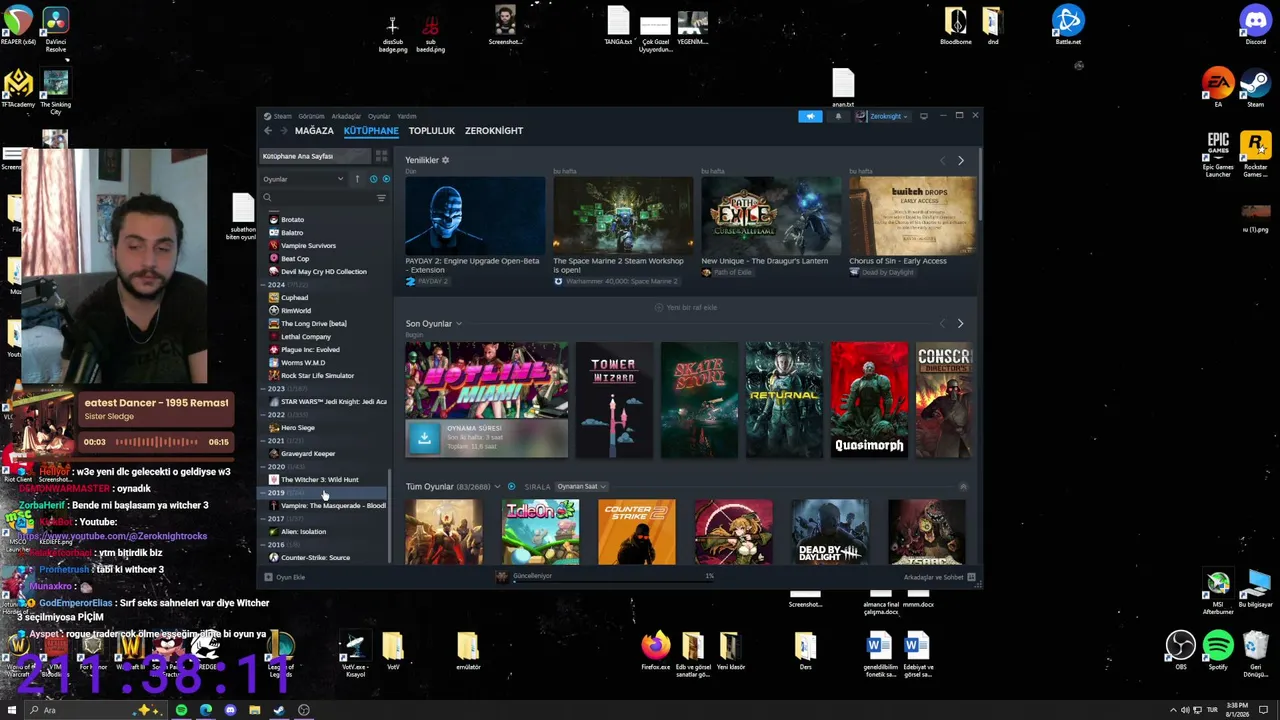1280x720 pixels.
Task: Open the Oyunlar menu in the menu bar
Action: click(379, 116)
